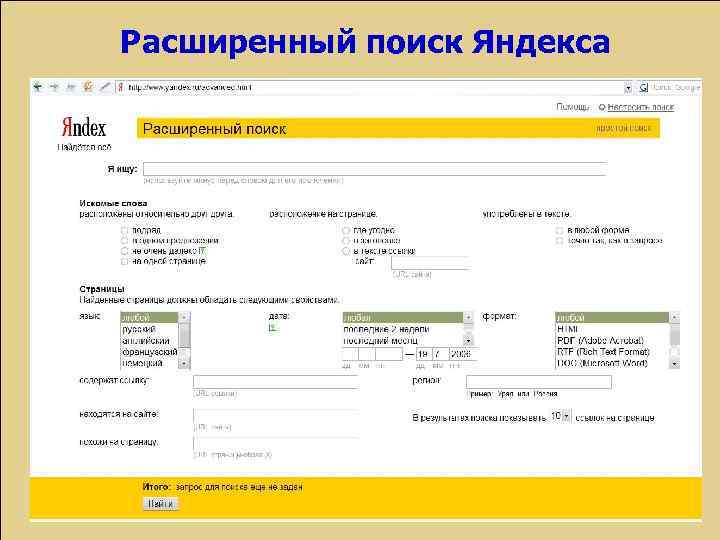Viewport: 720px width, 540px height.
Task: Click the red Я favicon in address bar
Action: coord(120,87)
